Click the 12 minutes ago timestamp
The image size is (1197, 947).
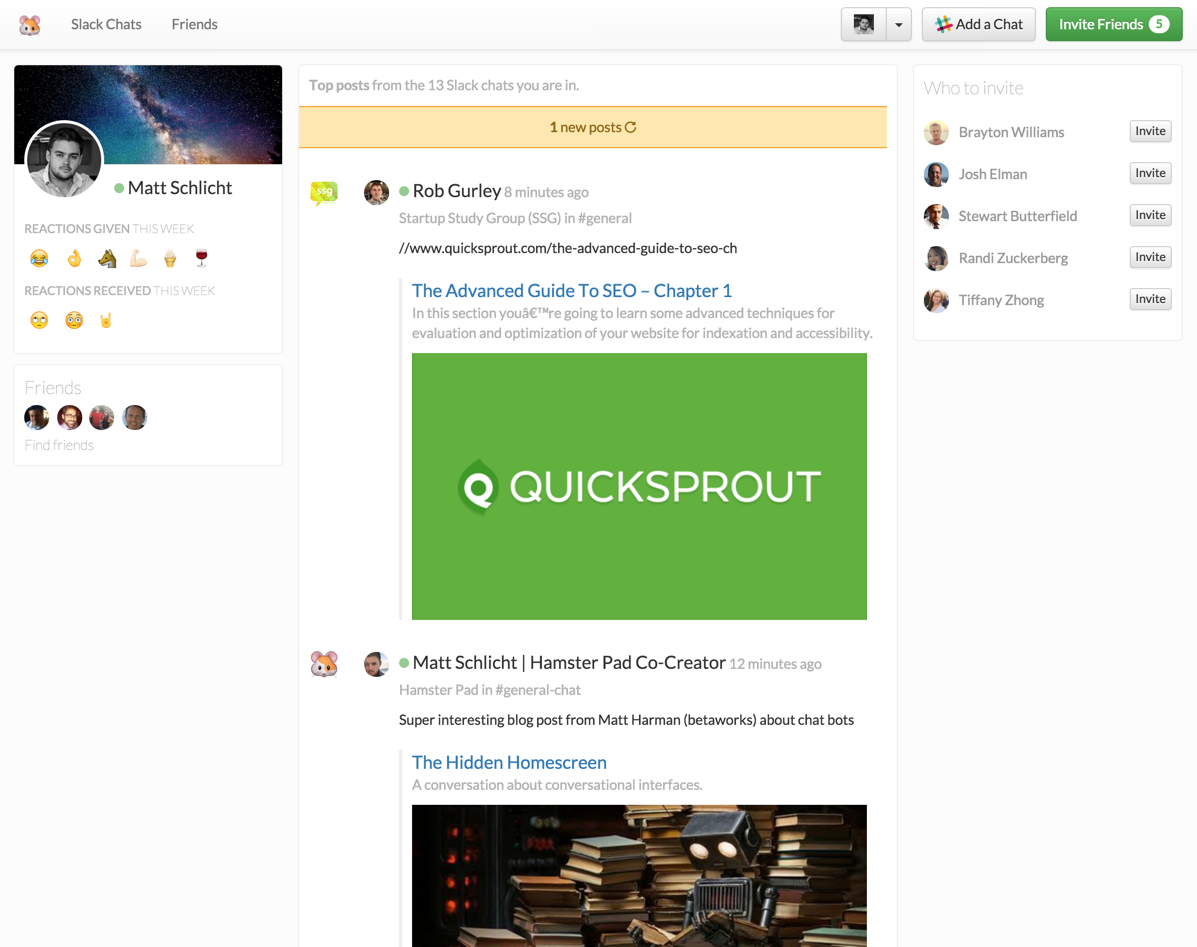775,664
